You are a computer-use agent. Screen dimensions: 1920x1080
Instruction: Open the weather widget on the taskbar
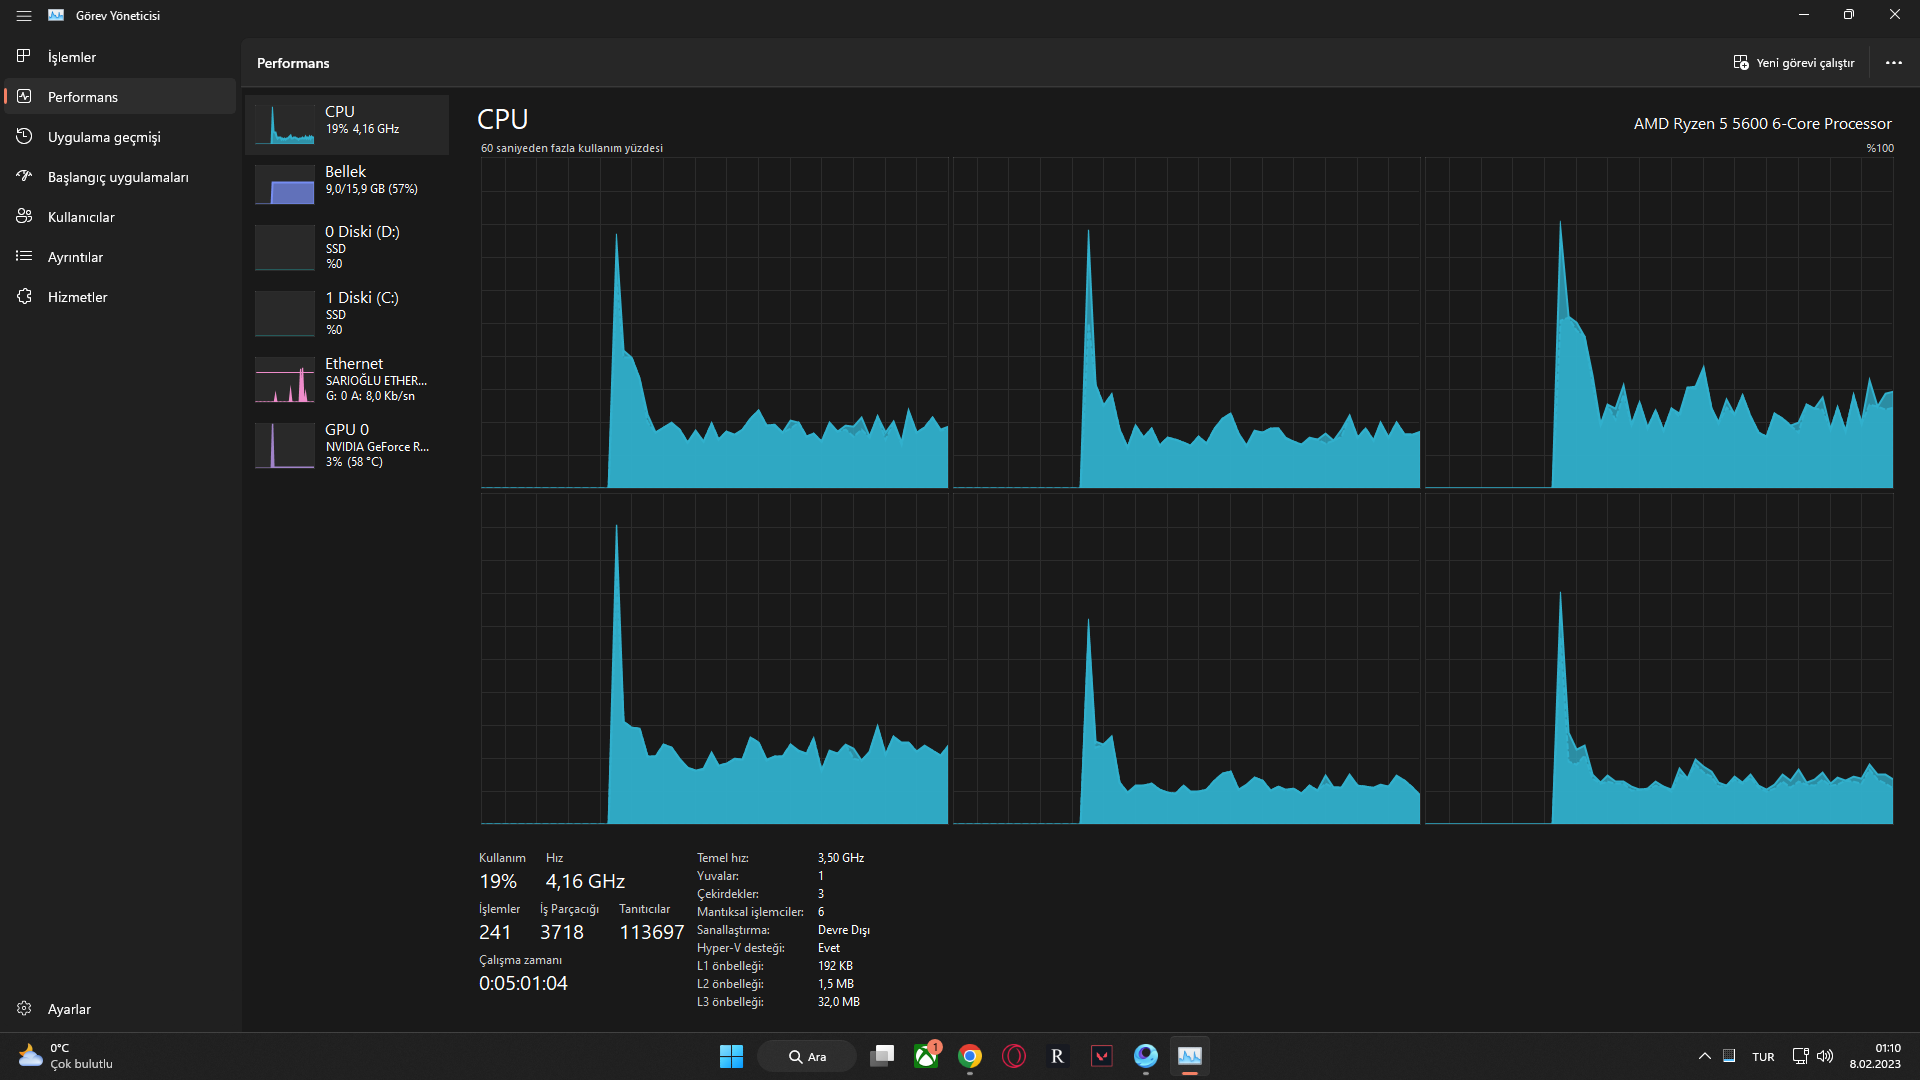click(x=66, y=1056)
